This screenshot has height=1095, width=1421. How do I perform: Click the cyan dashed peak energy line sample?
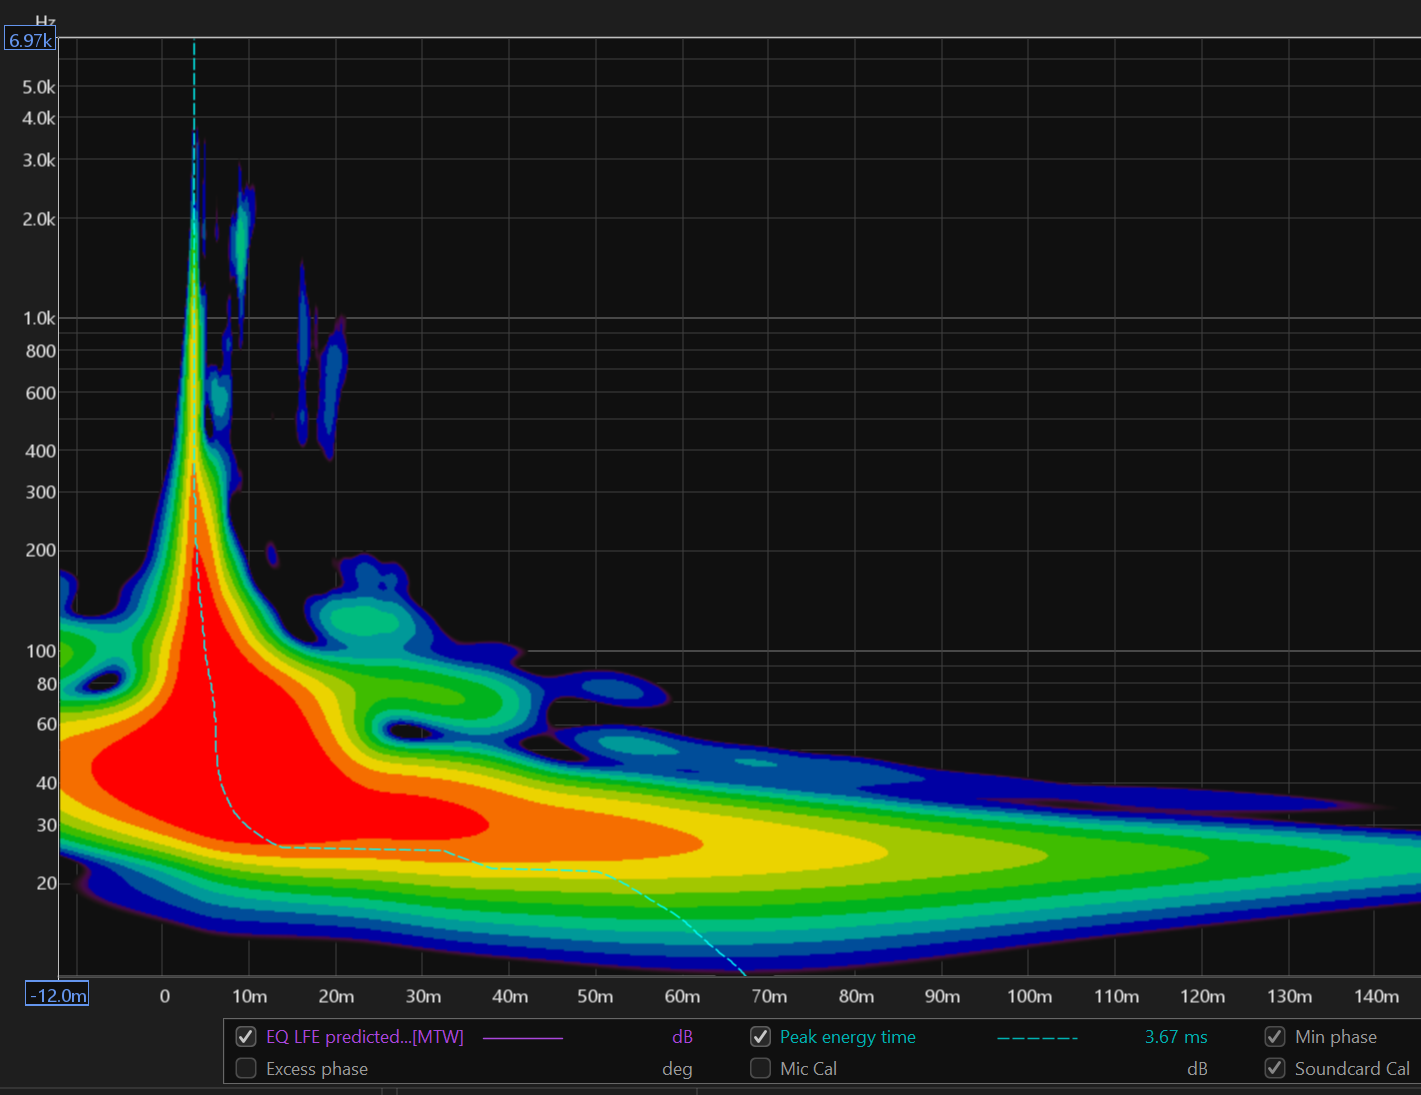click(x=1037, y=1038)
